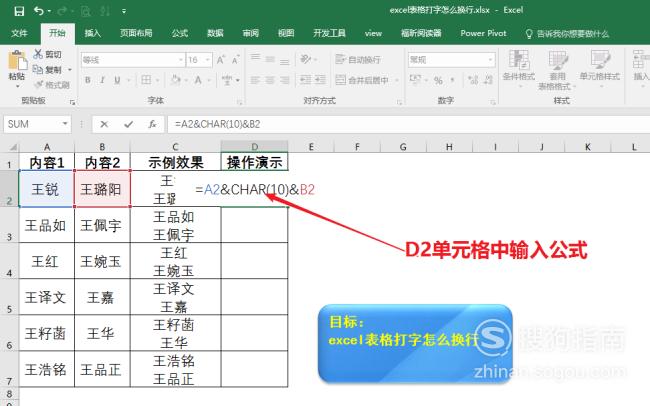650x406 pixels.
Task: Open Cell Styles (单元格样式)
Action: click(599, 66)
